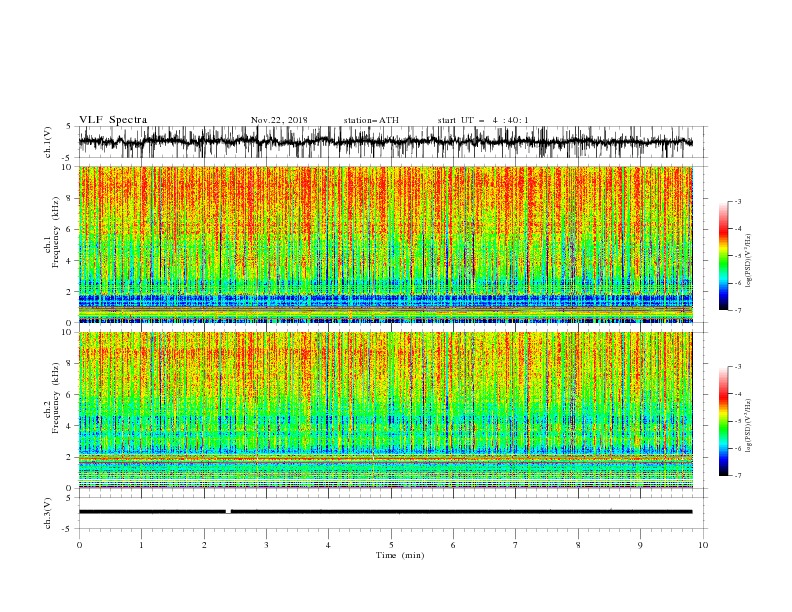792x612 pixels.
Task: Click the "-3" tick on ch.2 colorbar
Action: (x=737, y=367)
